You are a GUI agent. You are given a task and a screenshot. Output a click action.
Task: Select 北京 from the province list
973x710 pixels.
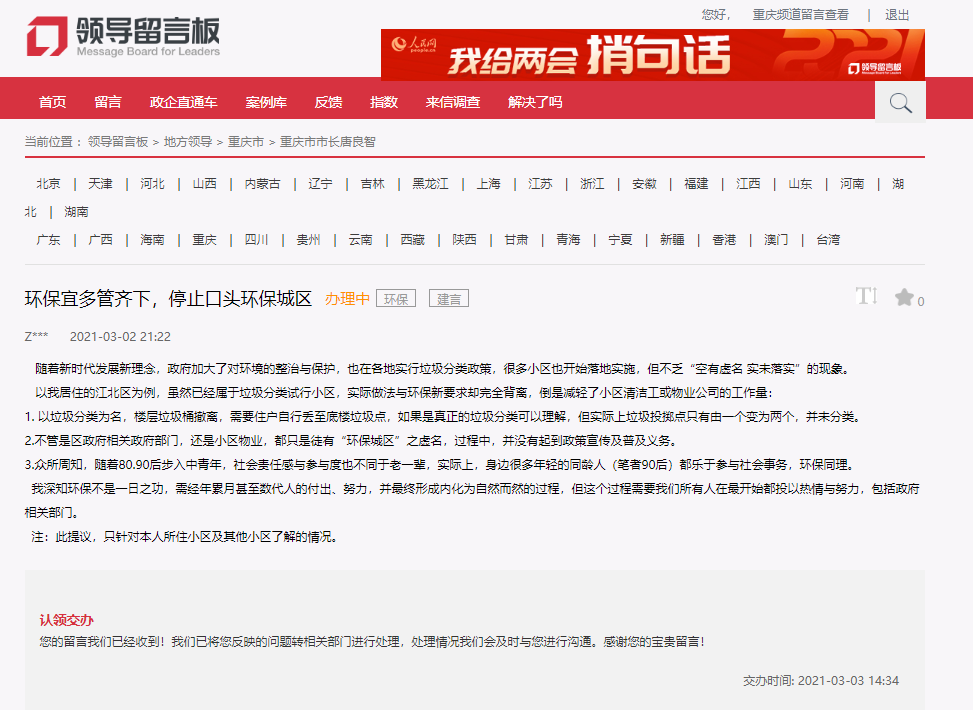[48, 184]
